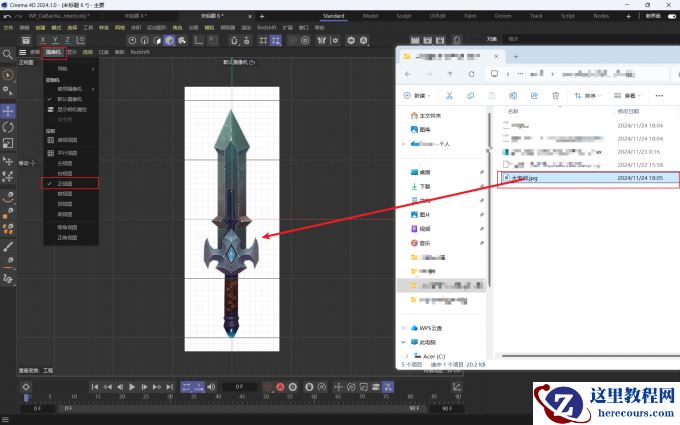Click the undo arrow icon
The image size is (680, 425).
click(7, 16)
